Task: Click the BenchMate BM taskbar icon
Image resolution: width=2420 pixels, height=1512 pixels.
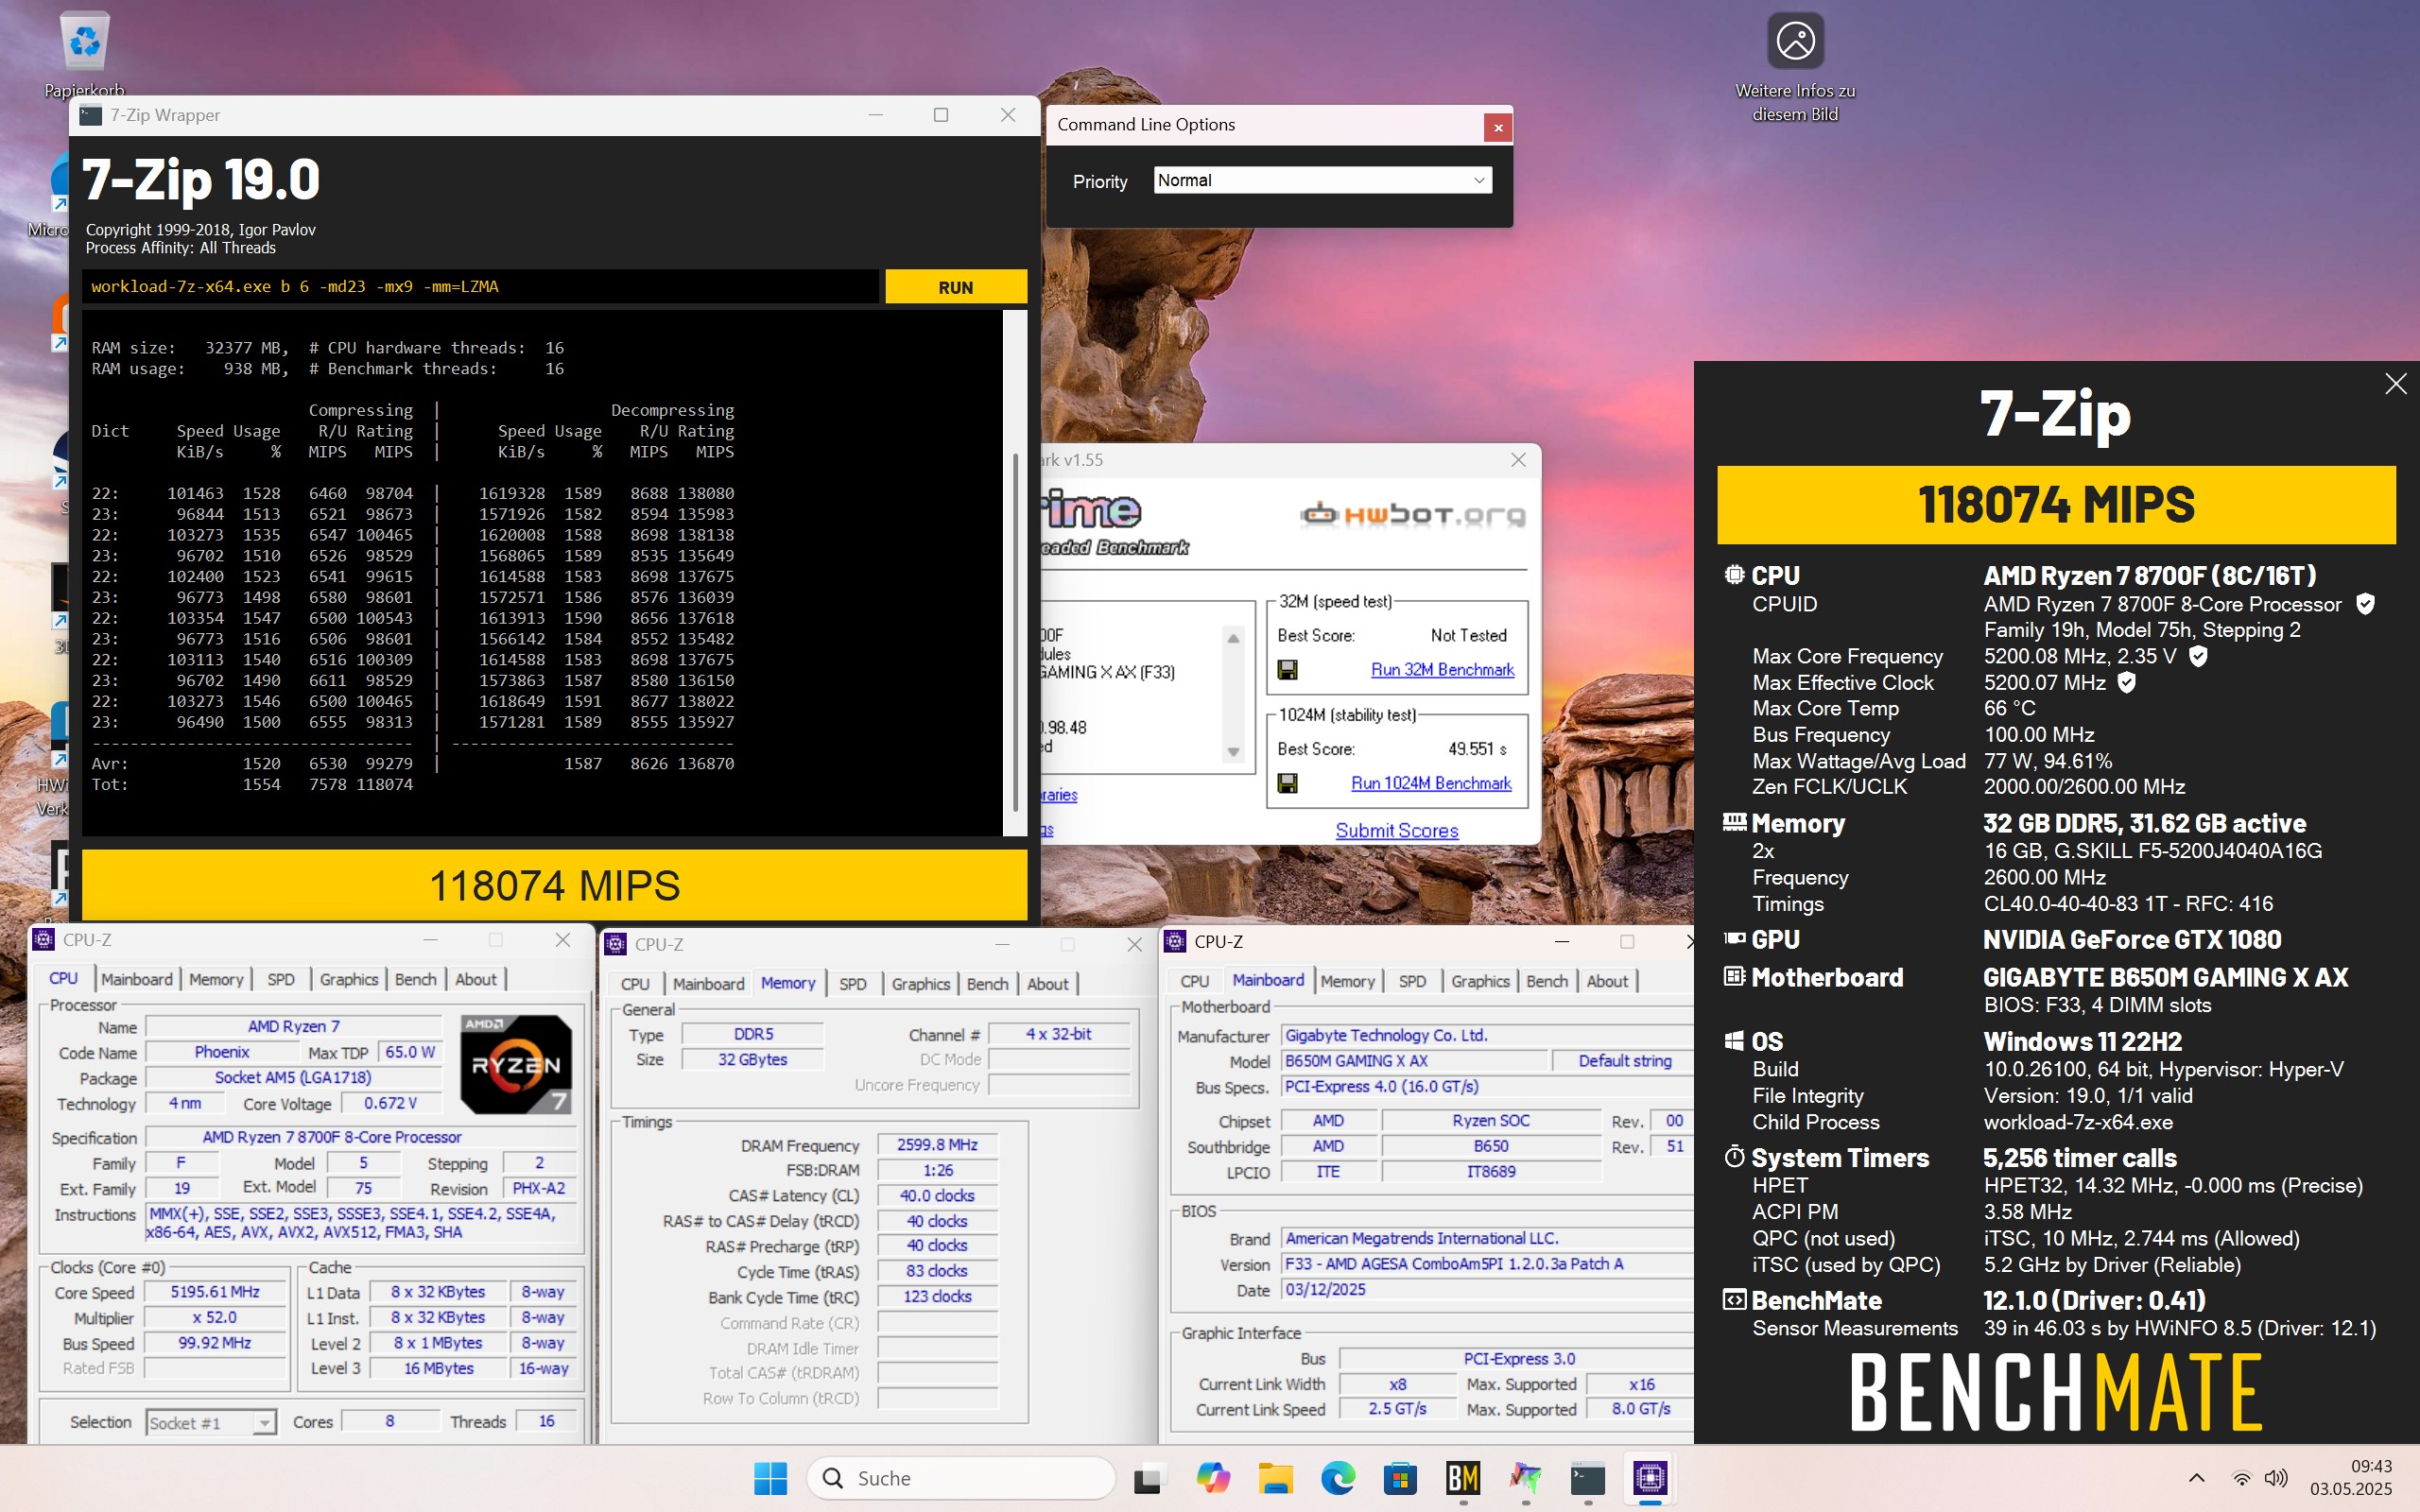Action: [1463, 1478]
